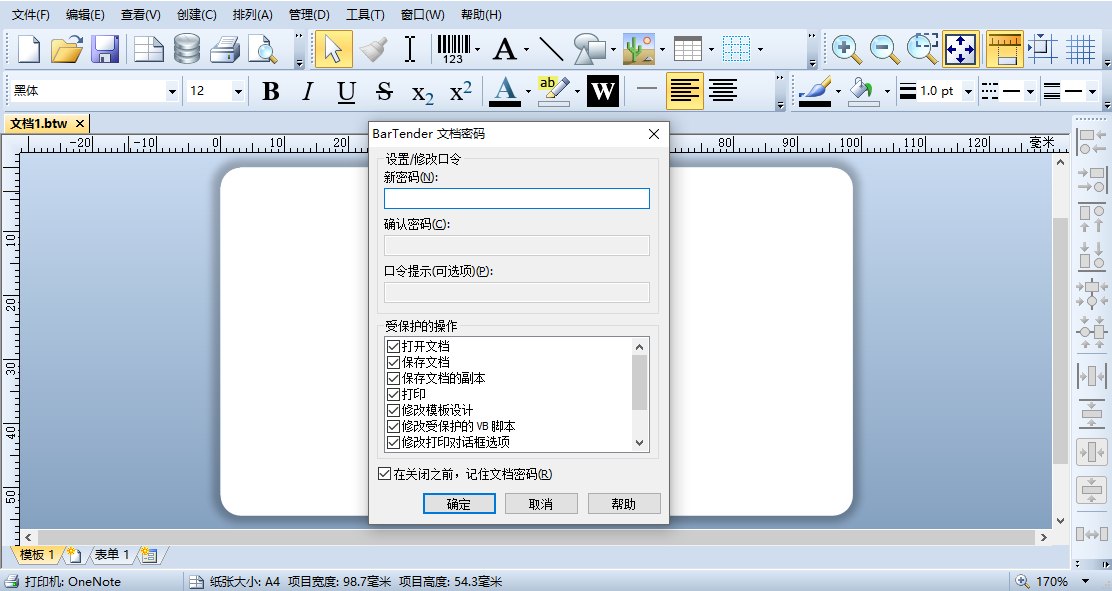Pick font color with the A color swatch
Screen dimensions: 1112x591
tap(505, 92)
